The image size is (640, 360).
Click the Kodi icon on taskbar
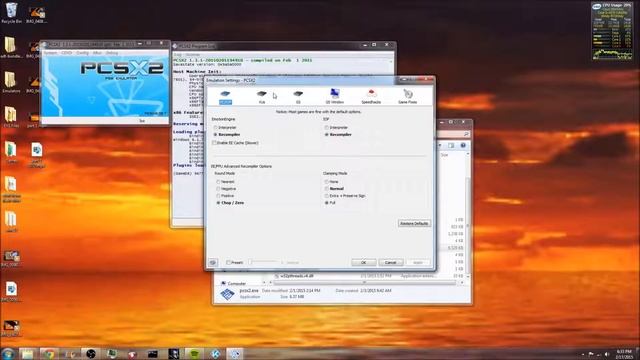[x=216, y=354]
